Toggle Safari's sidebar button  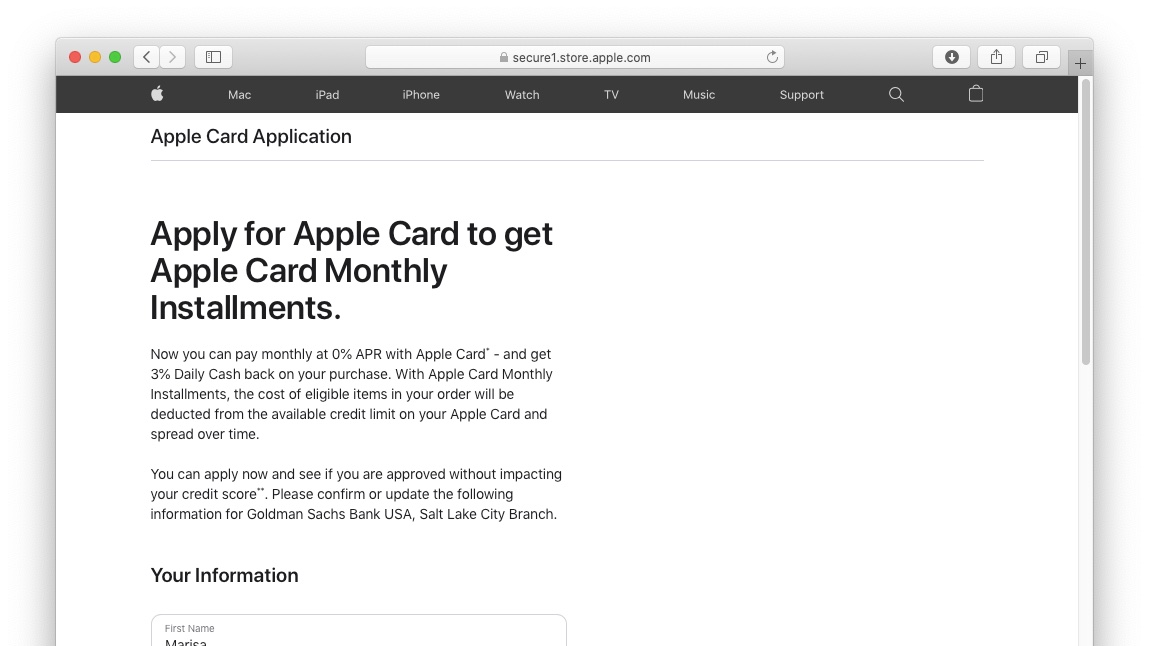click(x=213, y=57)
